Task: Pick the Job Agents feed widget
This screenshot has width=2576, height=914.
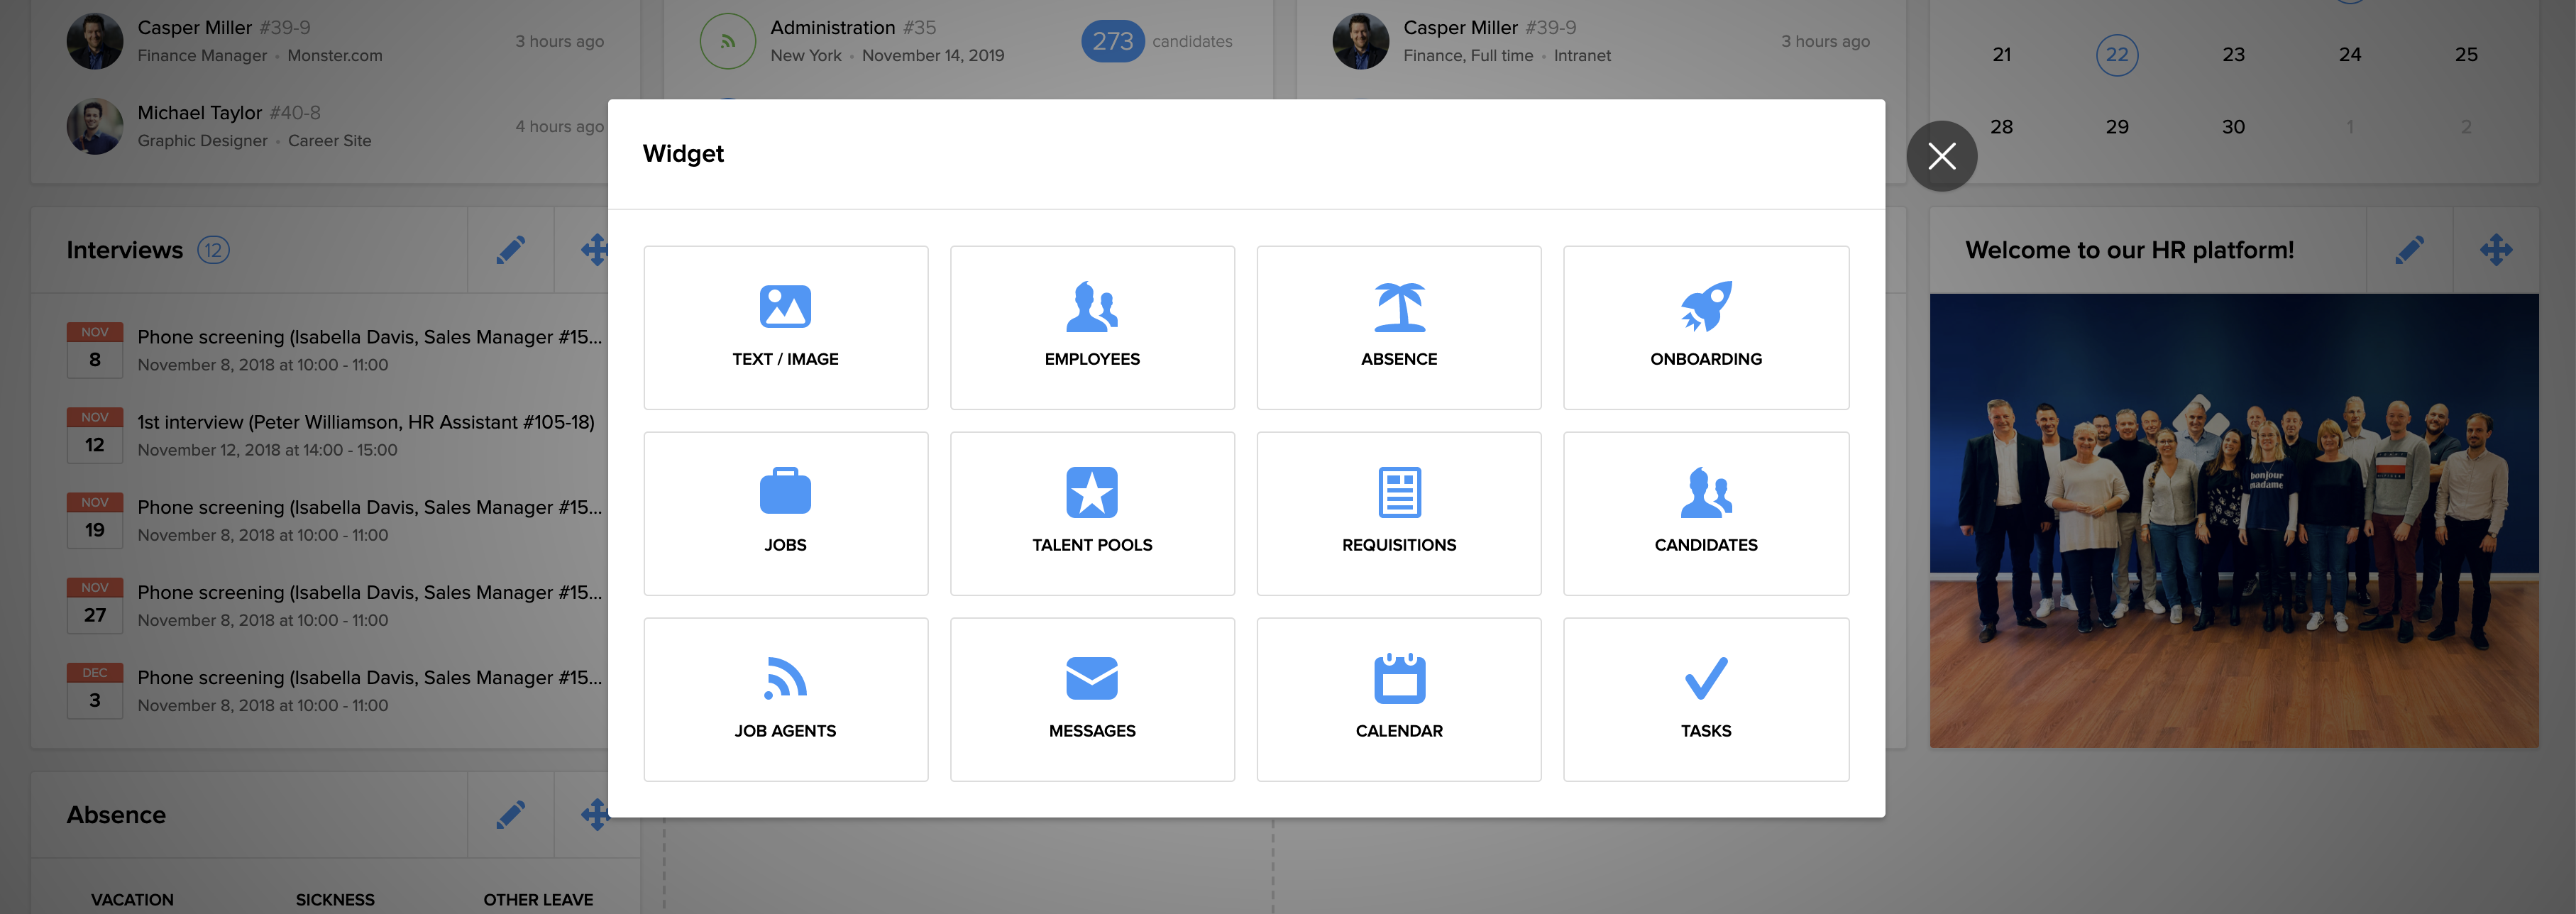Action: pos(785,699)
